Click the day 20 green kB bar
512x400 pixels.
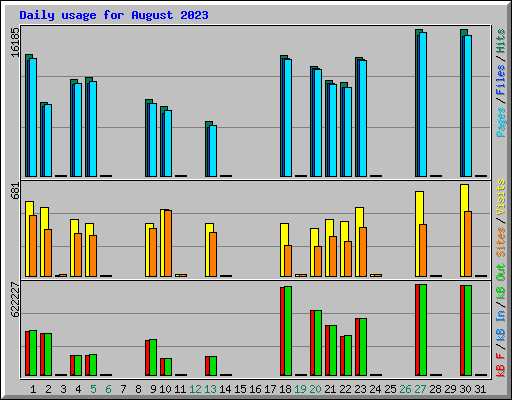pos(318,343)
